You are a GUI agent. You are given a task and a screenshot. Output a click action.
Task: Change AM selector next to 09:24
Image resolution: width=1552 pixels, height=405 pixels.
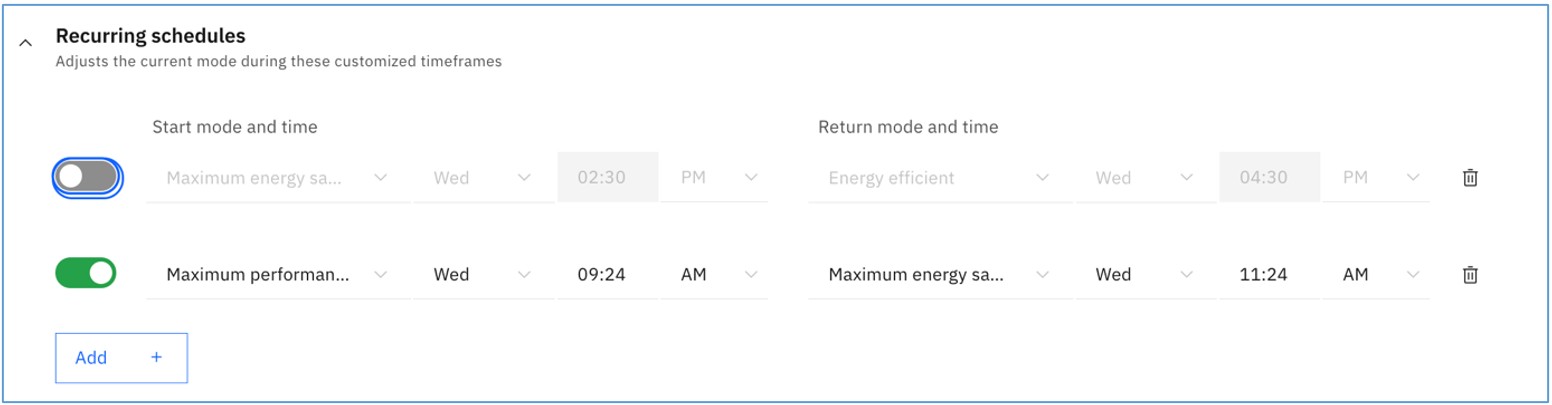click(x=715, y=275)
